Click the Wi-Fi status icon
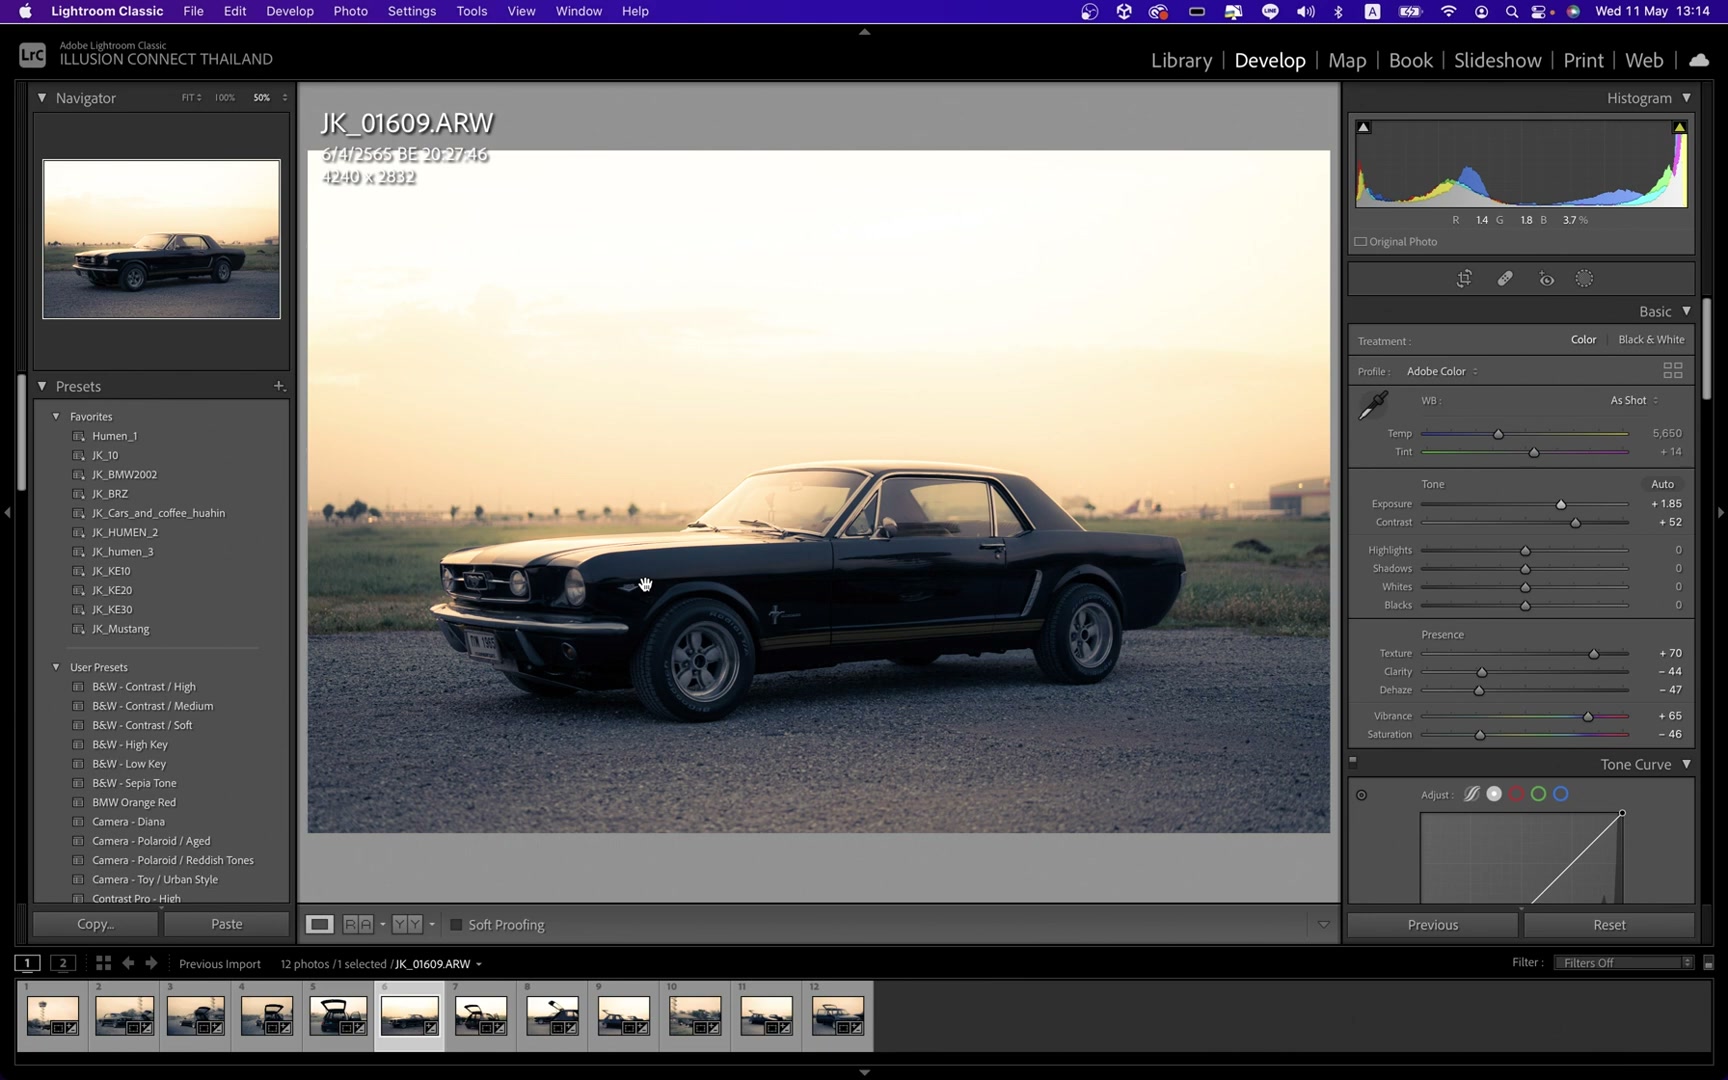 tap(1448, 12)
